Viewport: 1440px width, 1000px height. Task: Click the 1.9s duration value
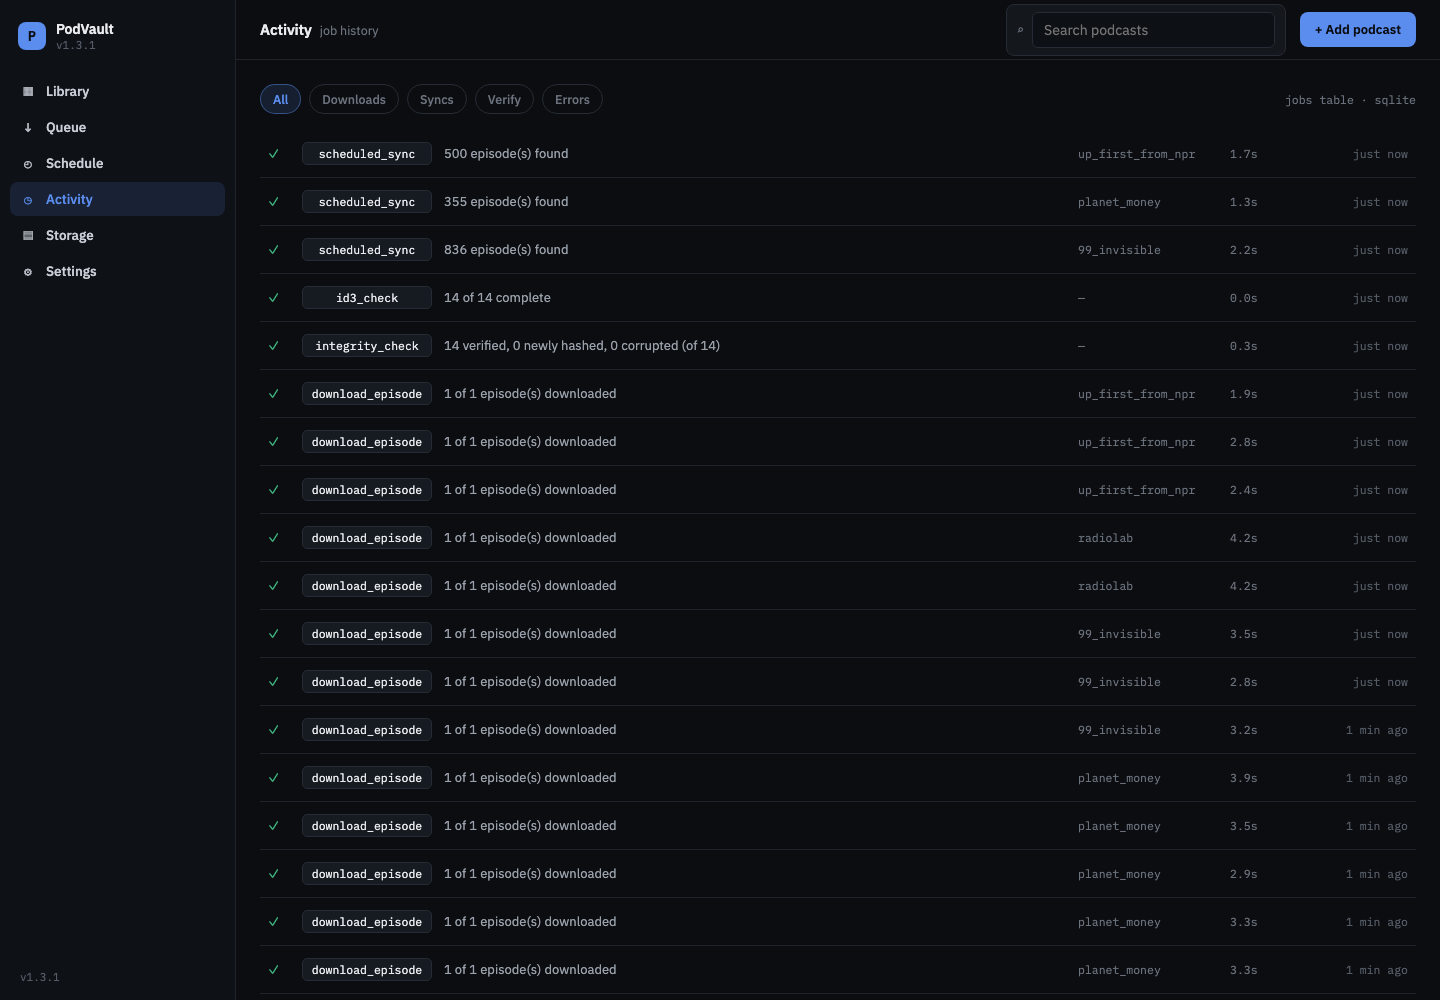click(1243, 394)
